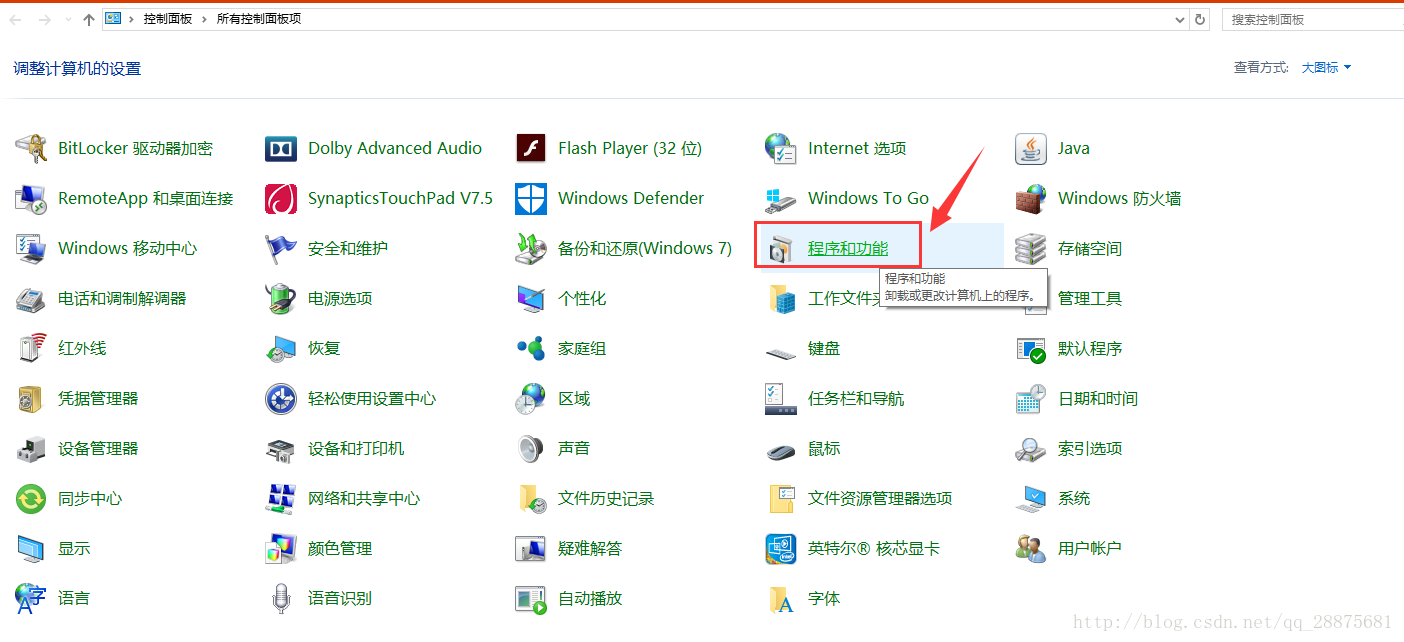This screenshot has height=642, width=1404.
Task: Open the 自动播放 link
Action: [590, 598]
